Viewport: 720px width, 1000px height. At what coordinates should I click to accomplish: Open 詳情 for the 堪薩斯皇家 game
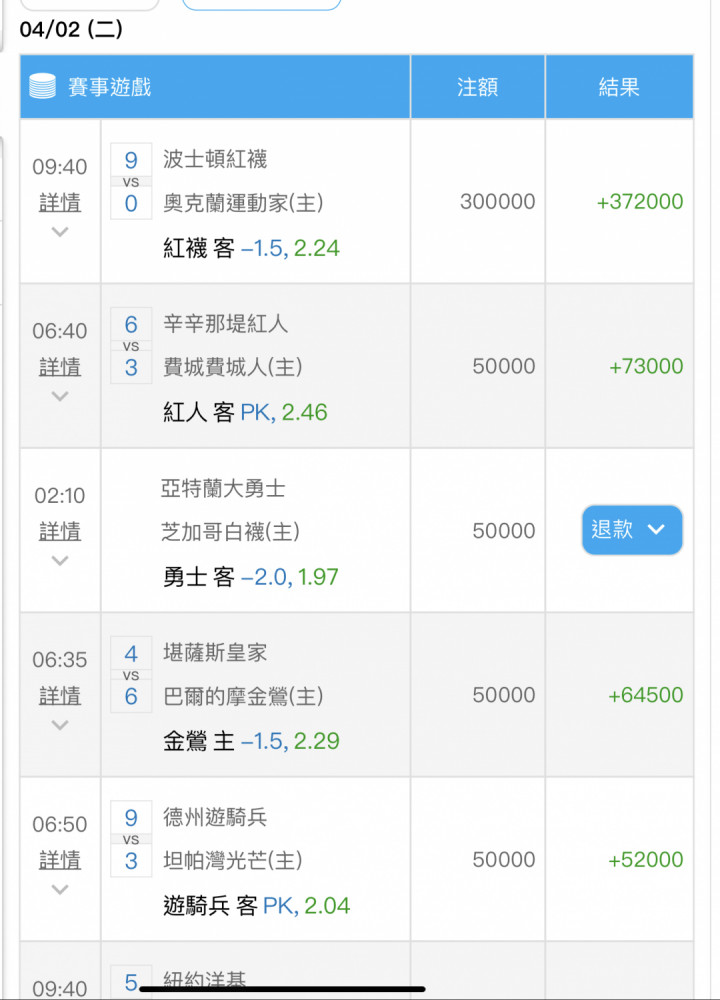coord(60,696)
